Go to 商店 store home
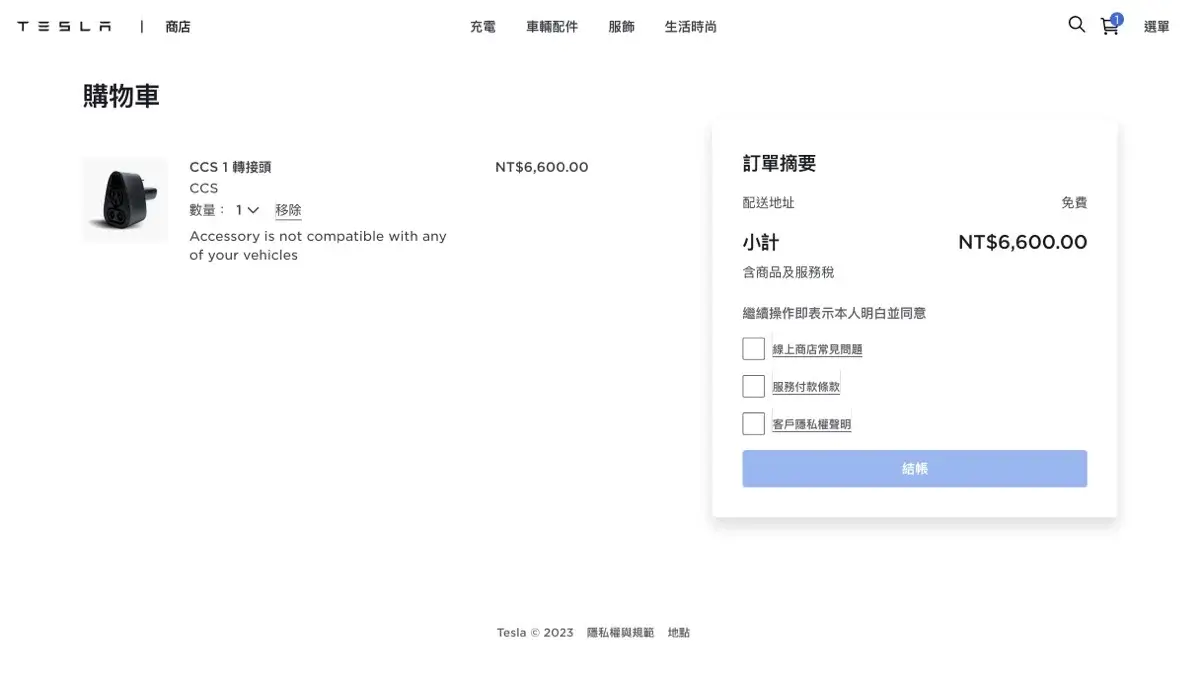1200x675 pixels. (178, 27)
